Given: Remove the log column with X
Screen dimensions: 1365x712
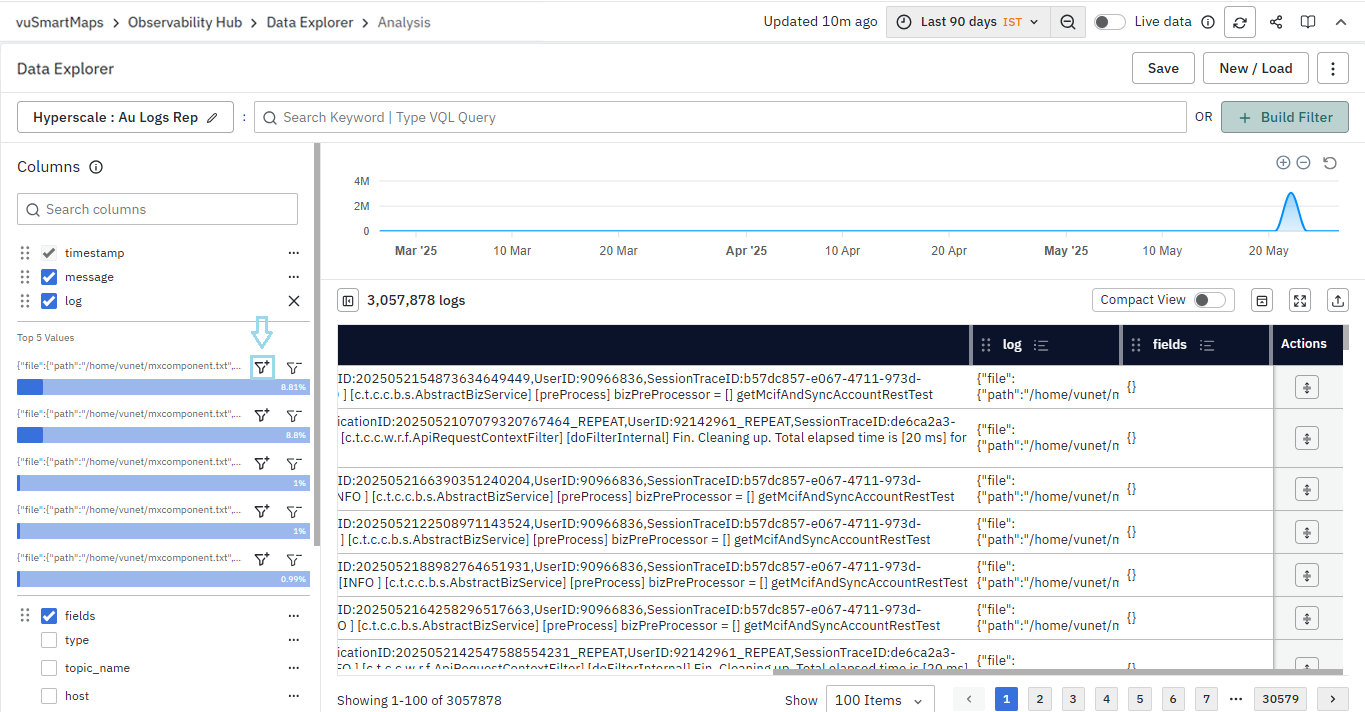Looking at the screenshot, I should 294,301.
